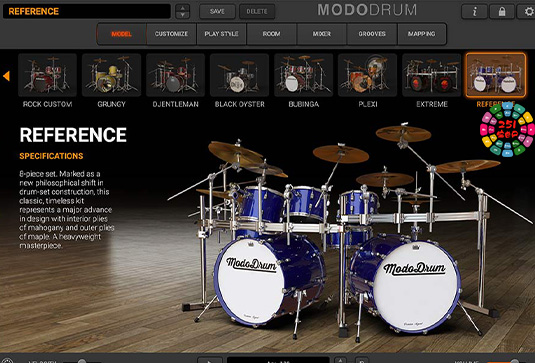Select the highlighted Reference kit thumbnail
This screenshot has width=535, height=363.
point(496,75)
